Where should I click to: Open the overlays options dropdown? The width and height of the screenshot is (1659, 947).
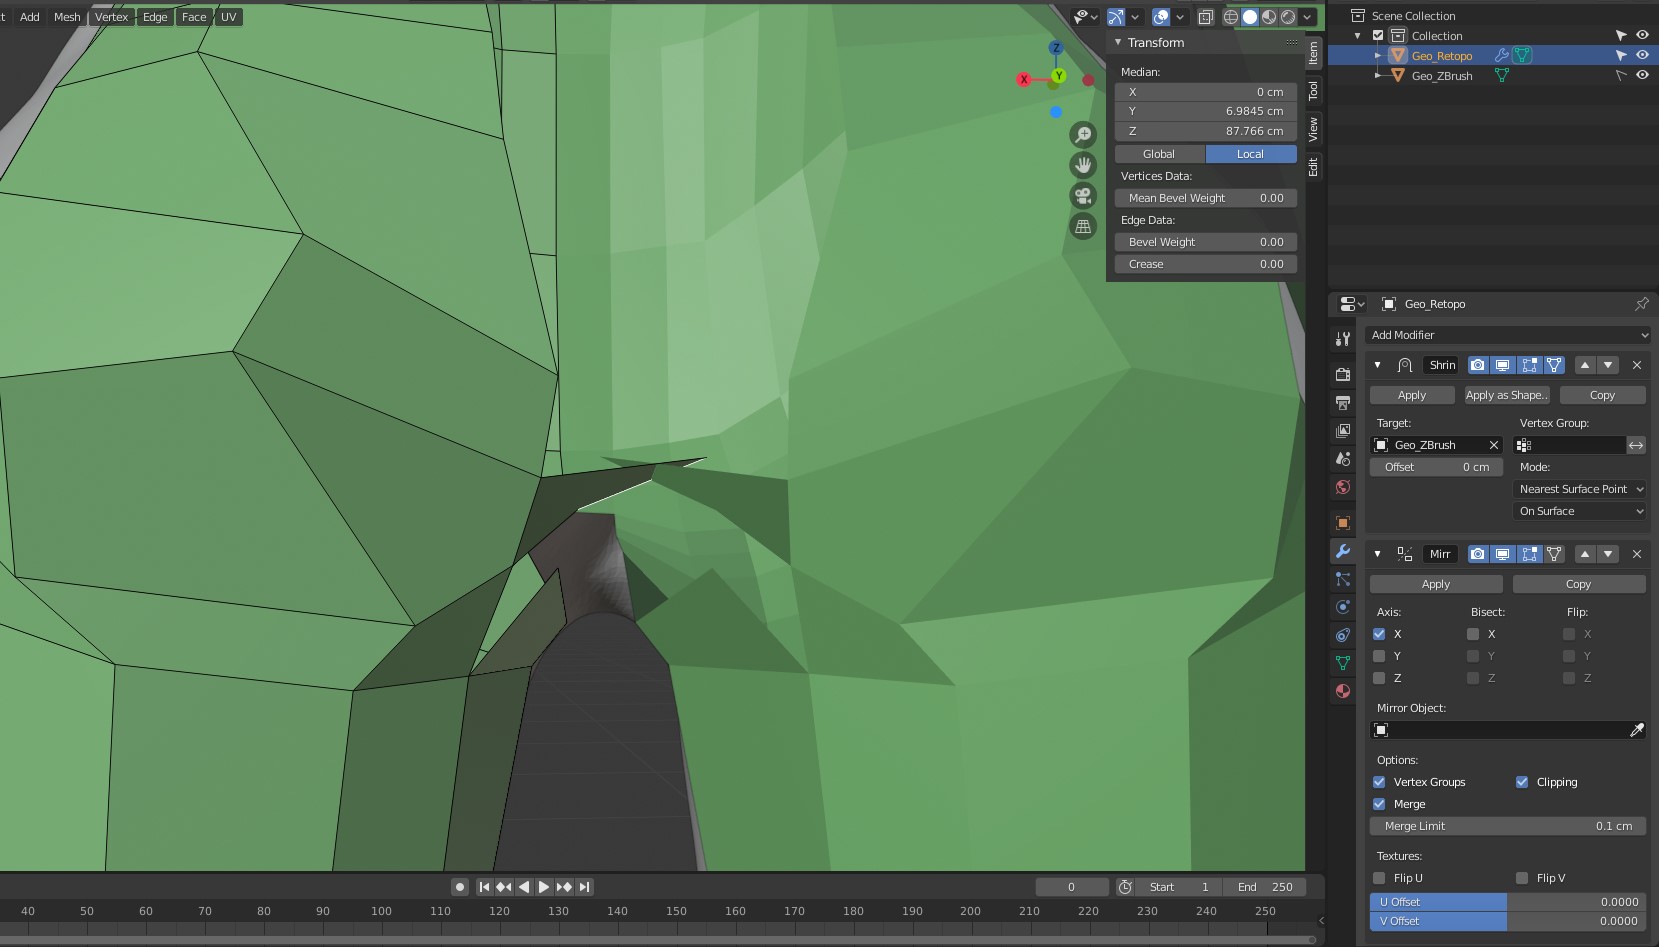coord(1180,17)
